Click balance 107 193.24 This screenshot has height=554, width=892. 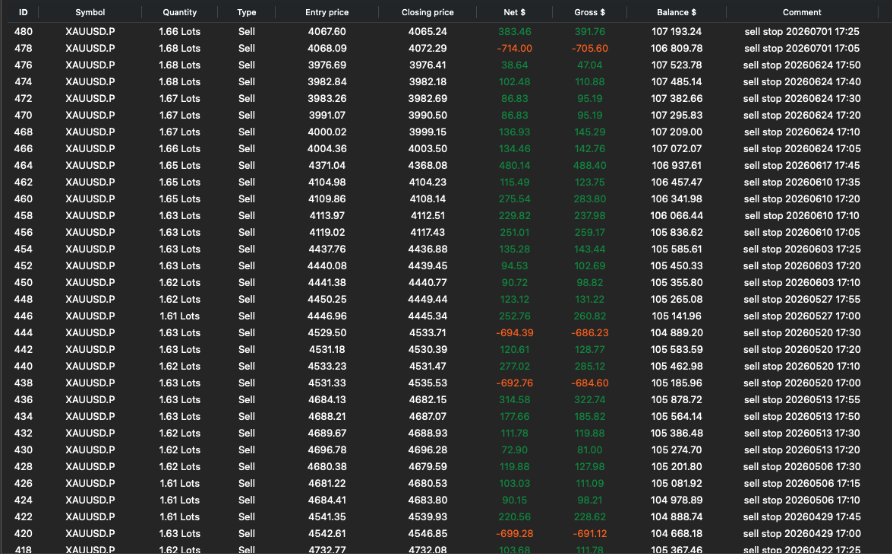(x=676, y=32)
